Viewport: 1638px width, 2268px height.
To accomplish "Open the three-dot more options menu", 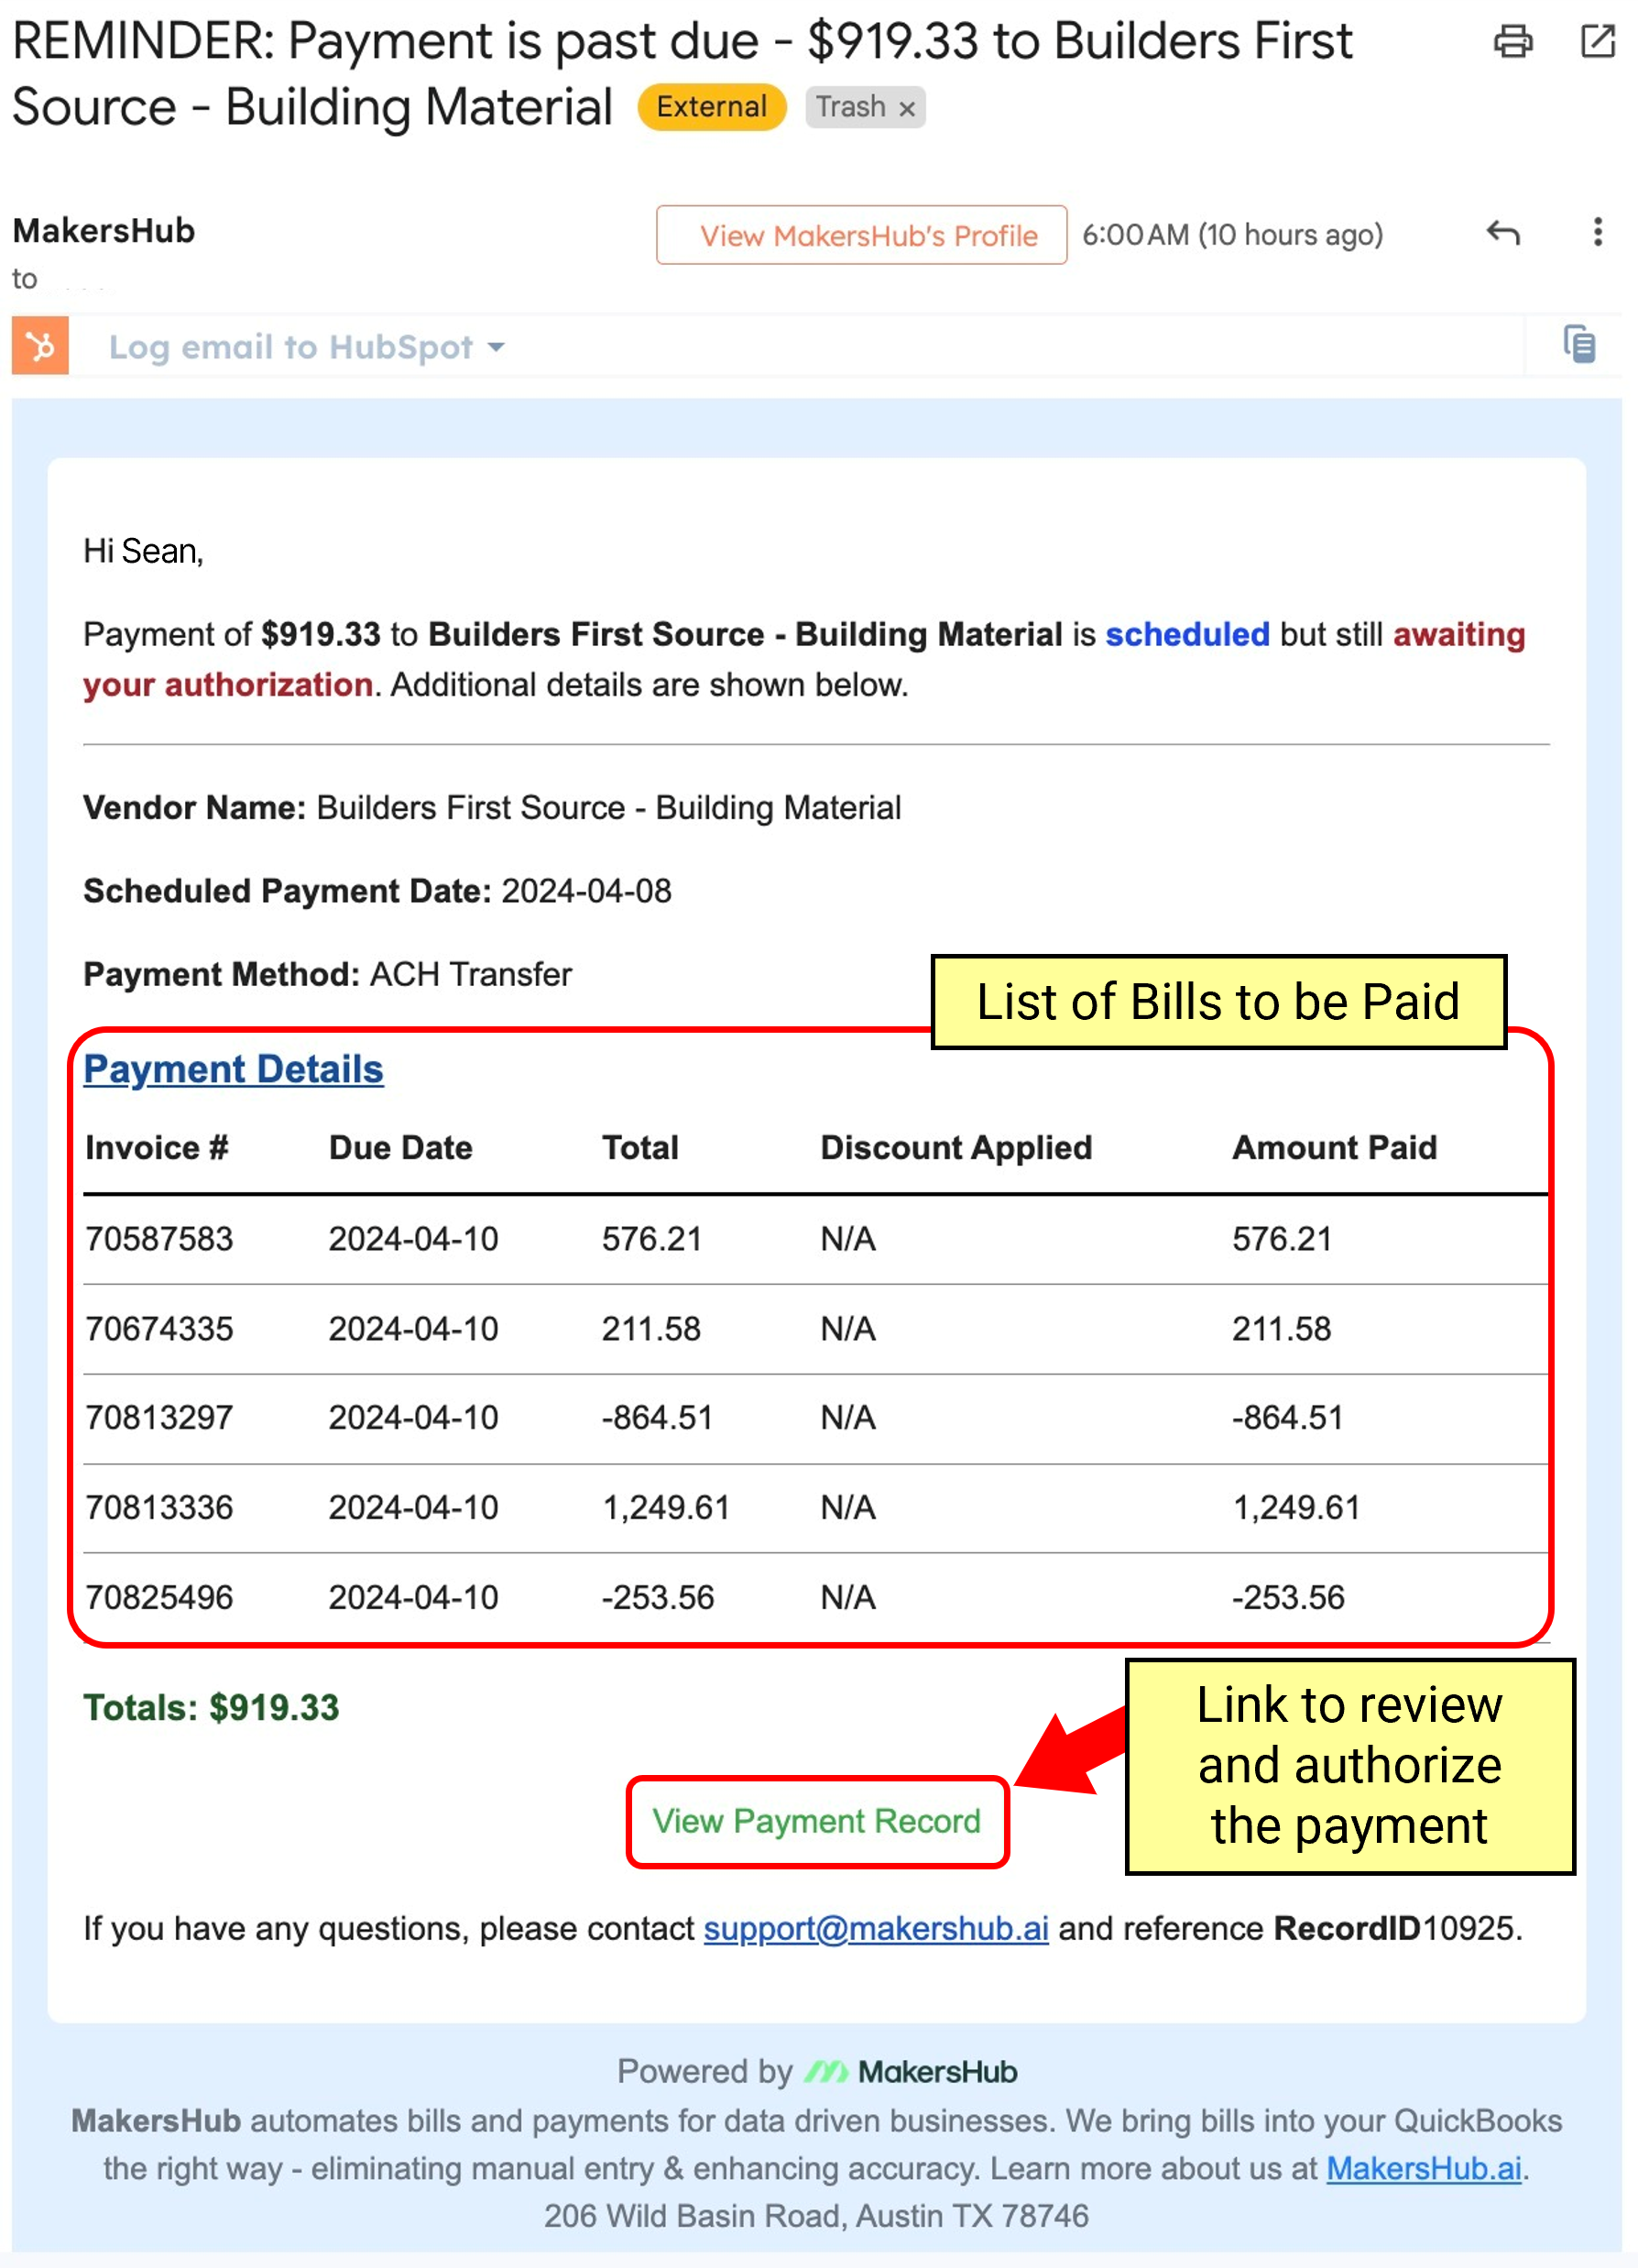I will point(1598,232).
